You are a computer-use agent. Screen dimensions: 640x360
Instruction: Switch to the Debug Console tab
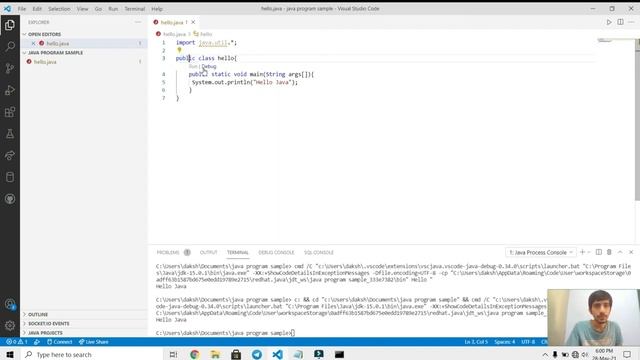point(276,252)
